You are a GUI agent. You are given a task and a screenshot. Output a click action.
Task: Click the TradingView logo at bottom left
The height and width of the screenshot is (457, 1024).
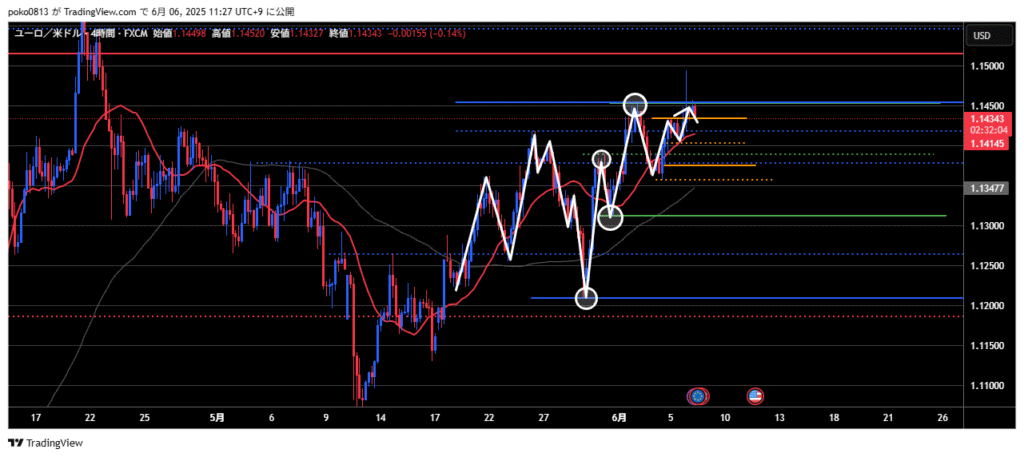click(46, 443)
